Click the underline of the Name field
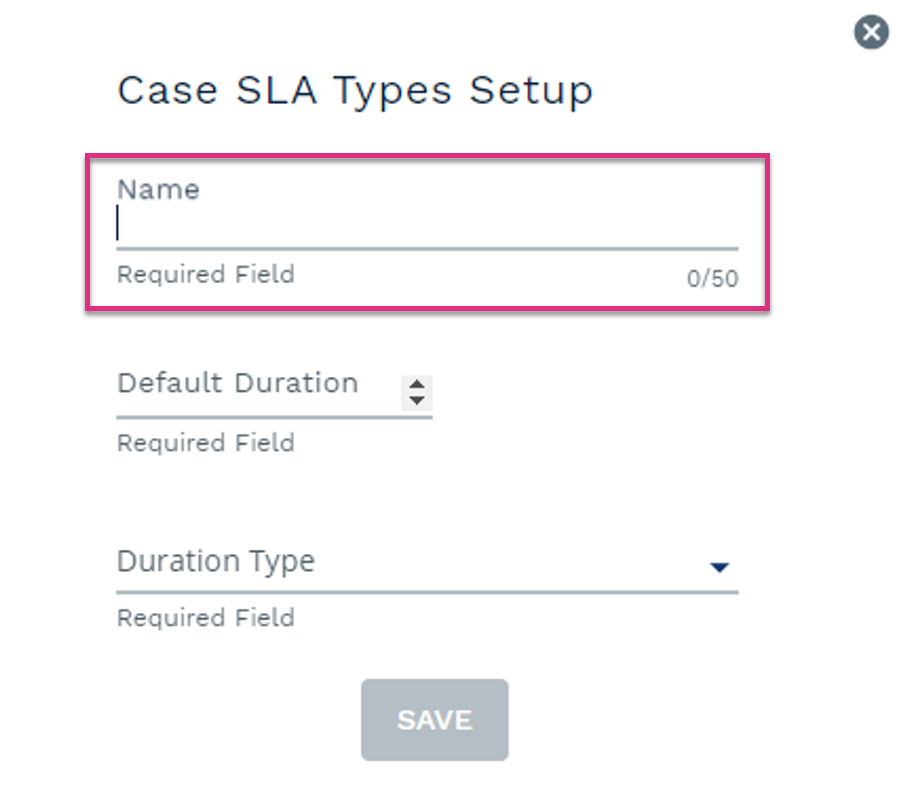Image resolution: width=909 pixels, height=791 pixels. (427, 249)
